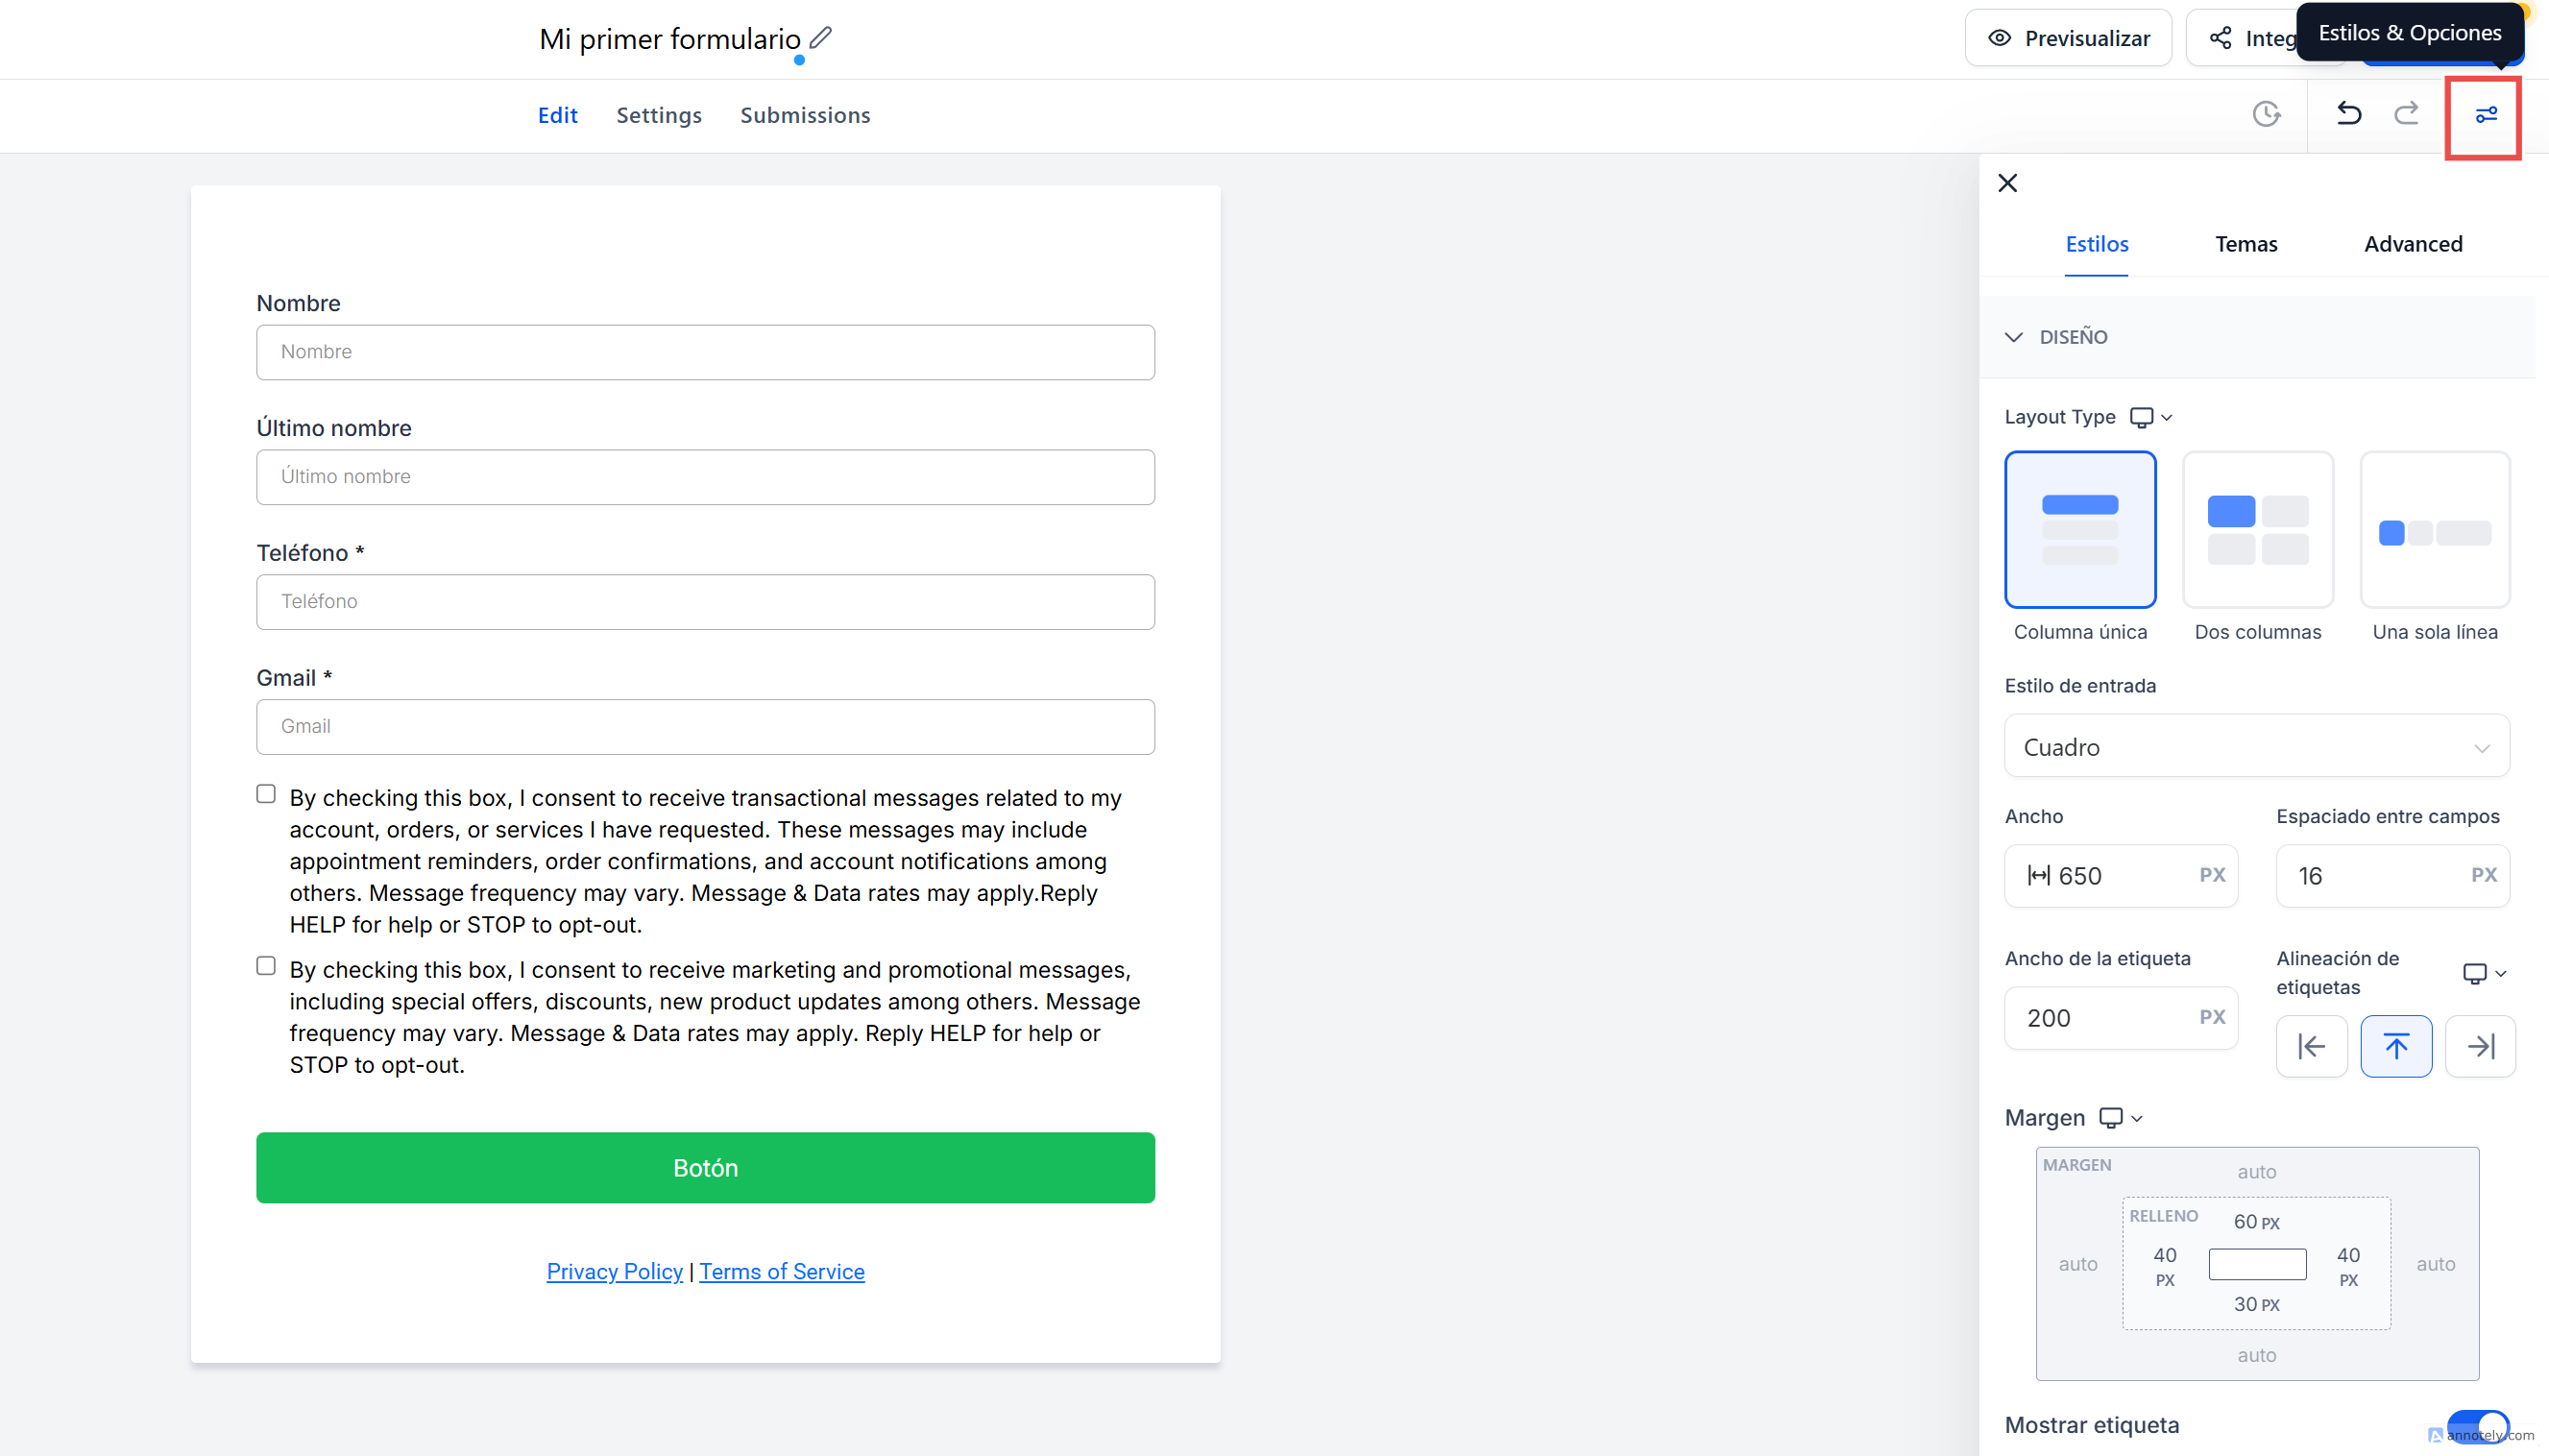Check the marketing messages consent box

coord(266,966)
